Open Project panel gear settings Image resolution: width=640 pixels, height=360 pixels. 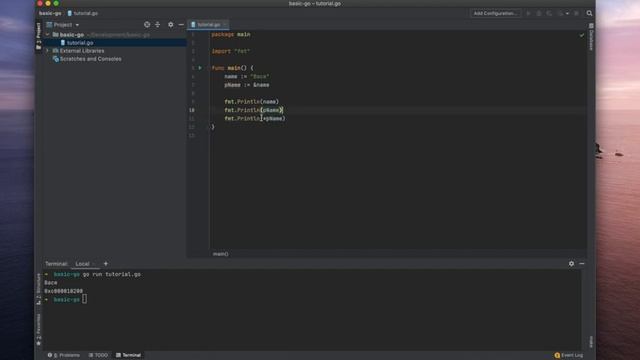[x=171, y=25]
